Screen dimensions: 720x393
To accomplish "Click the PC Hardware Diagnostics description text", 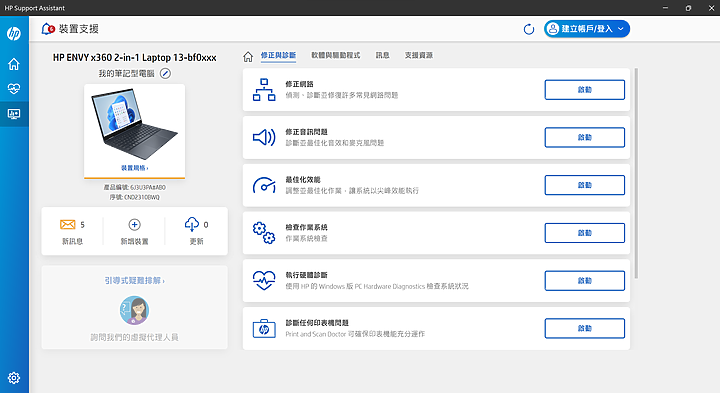I will pos(377,286).
